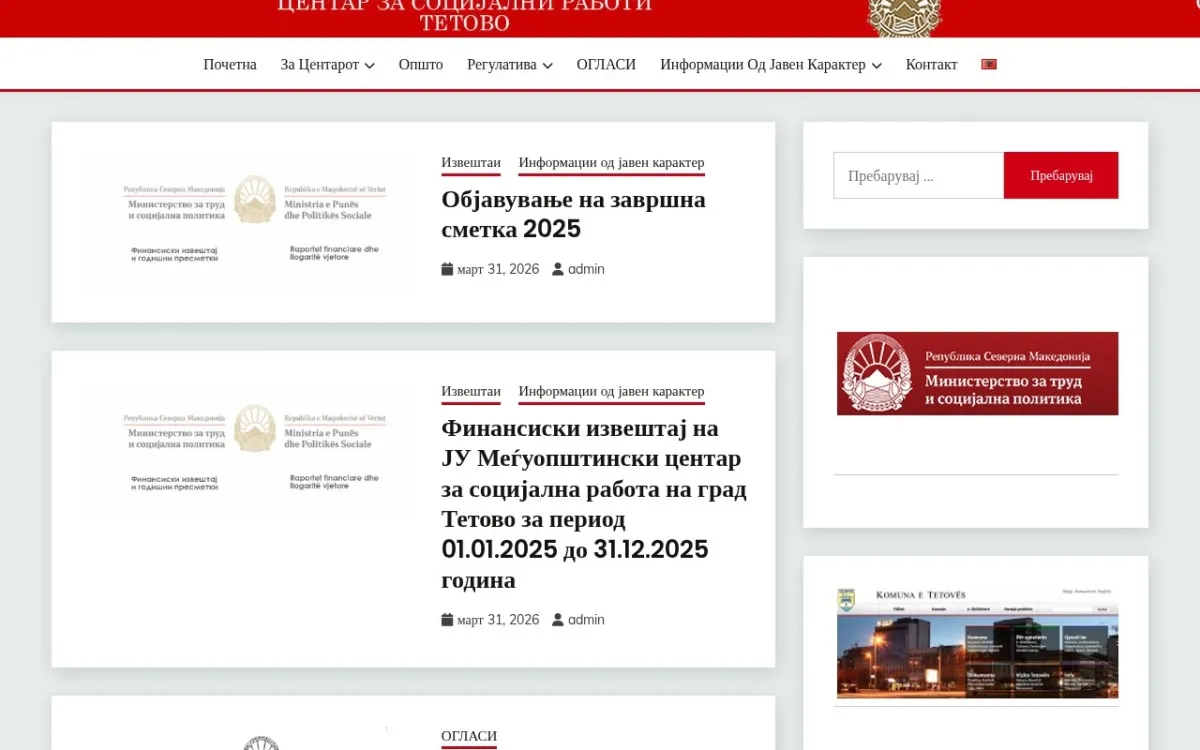1200x750 pixels.
Task: Expand the За Центарот submenu chevron
Action: [369, 65]
